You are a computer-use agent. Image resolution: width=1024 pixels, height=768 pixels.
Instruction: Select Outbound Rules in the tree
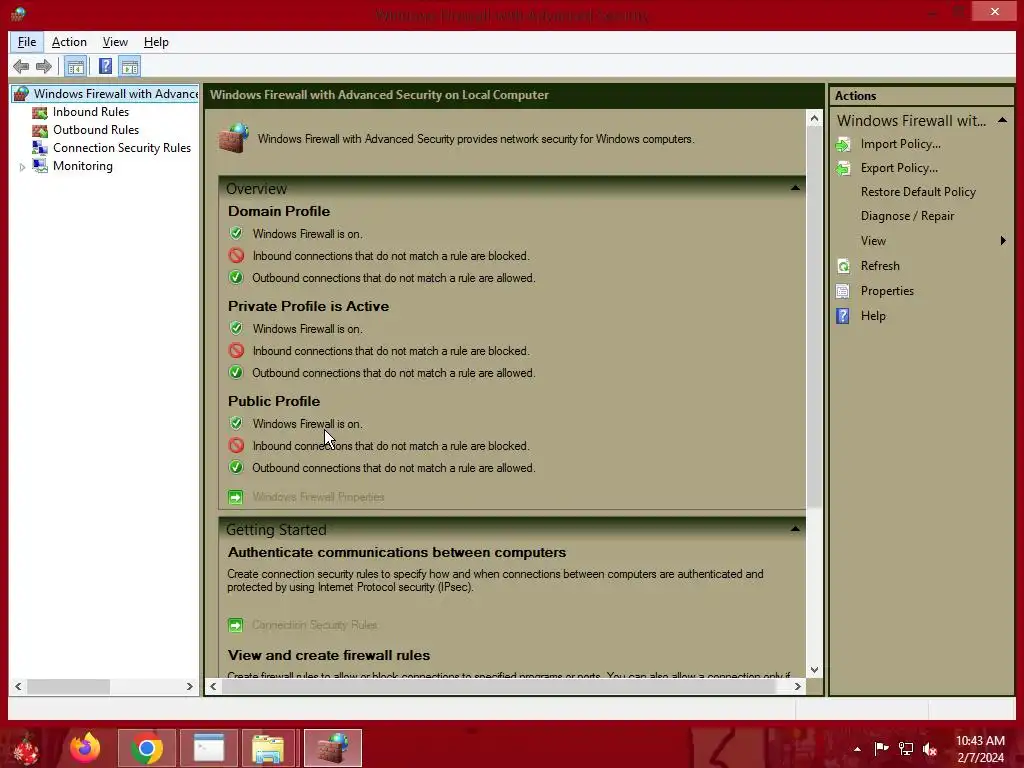click(96, 130)
